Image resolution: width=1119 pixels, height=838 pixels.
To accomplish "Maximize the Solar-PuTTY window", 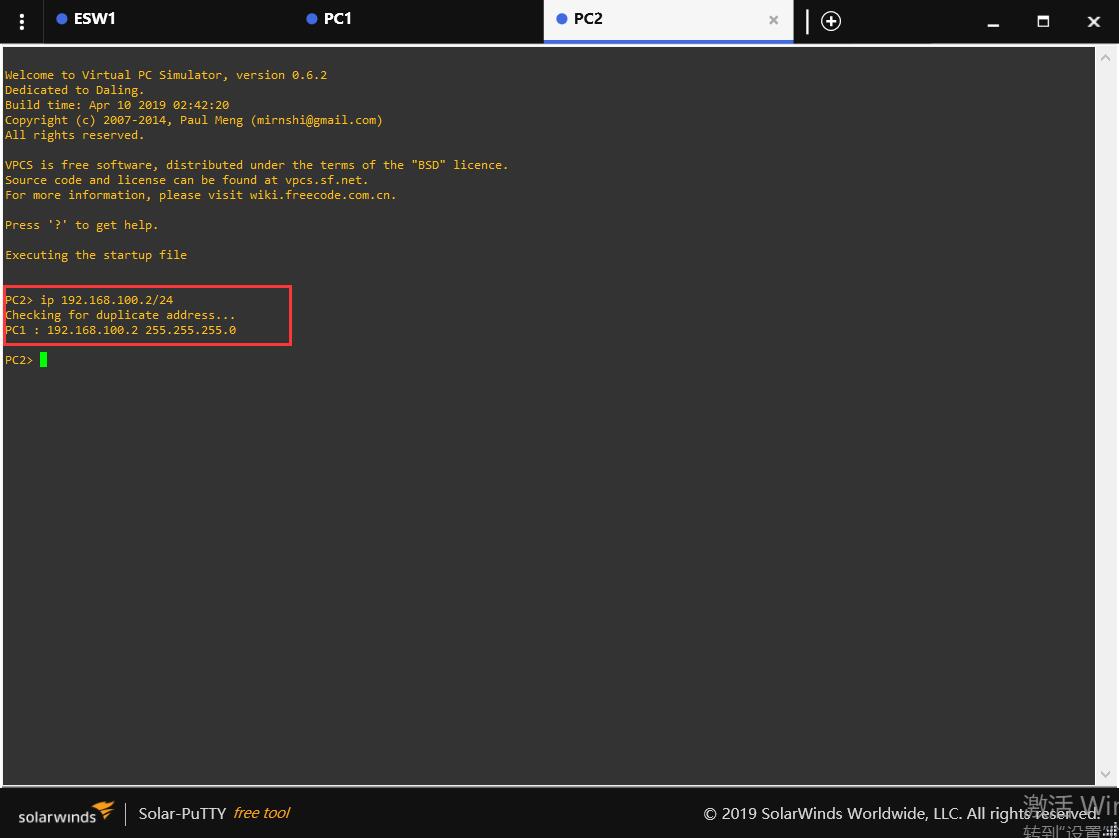I will pyautogui.click(x=1043, y=21).
